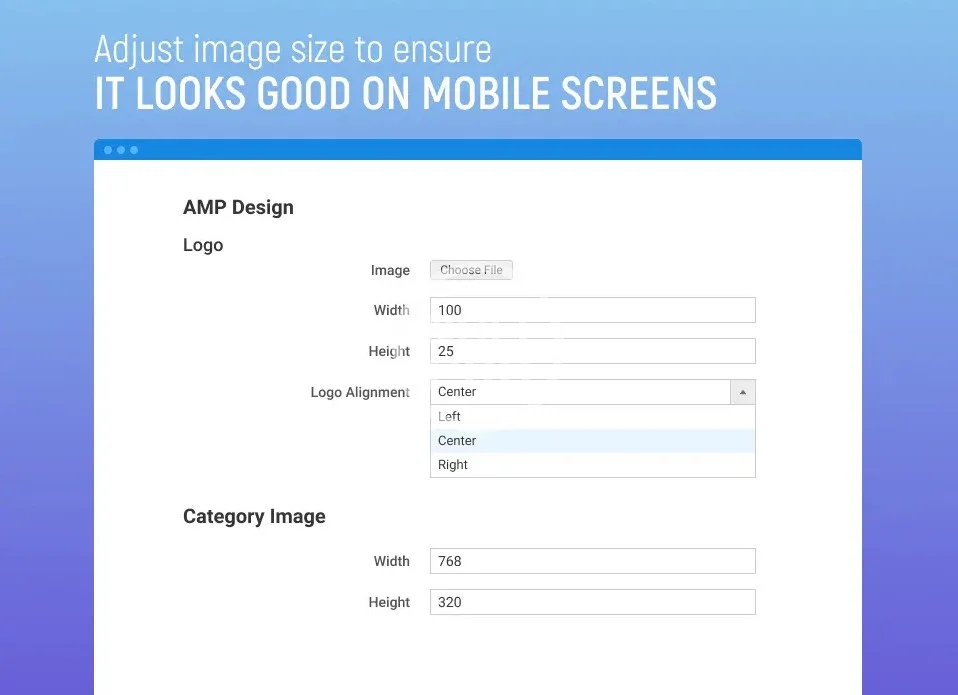The width and height of the screenshot is (958, 695).
Task: Click the Logo Height field showing 25
Action: (x=592, y=351)
